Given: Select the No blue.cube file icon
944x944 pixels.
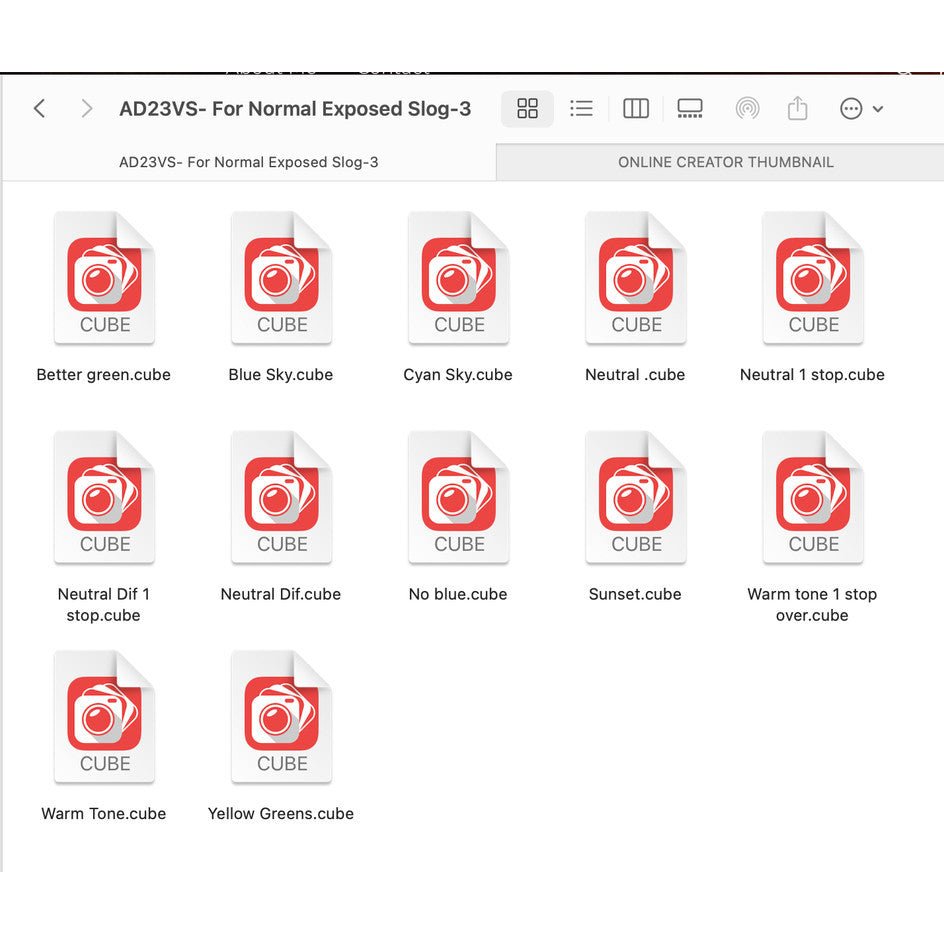Looking at the screenshot, I should coord(458,498).
